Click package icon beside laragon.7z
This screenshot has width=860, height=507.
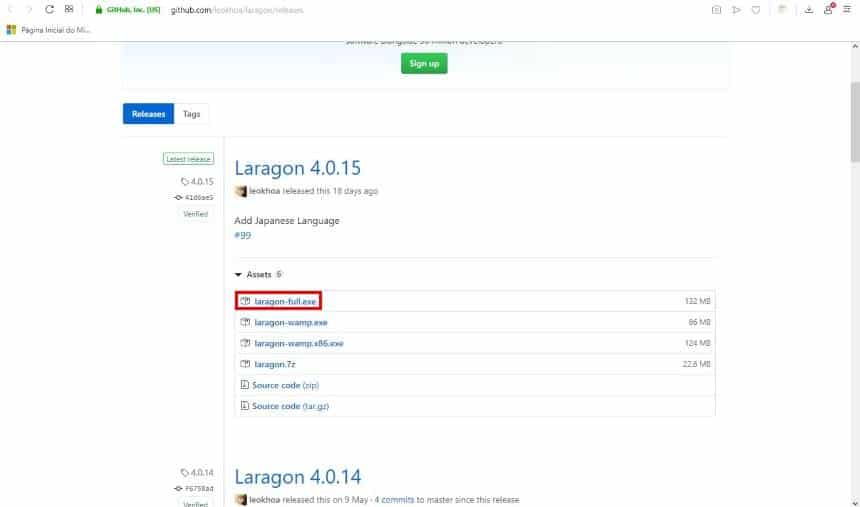pyautogui.click(x=245, y=364)
